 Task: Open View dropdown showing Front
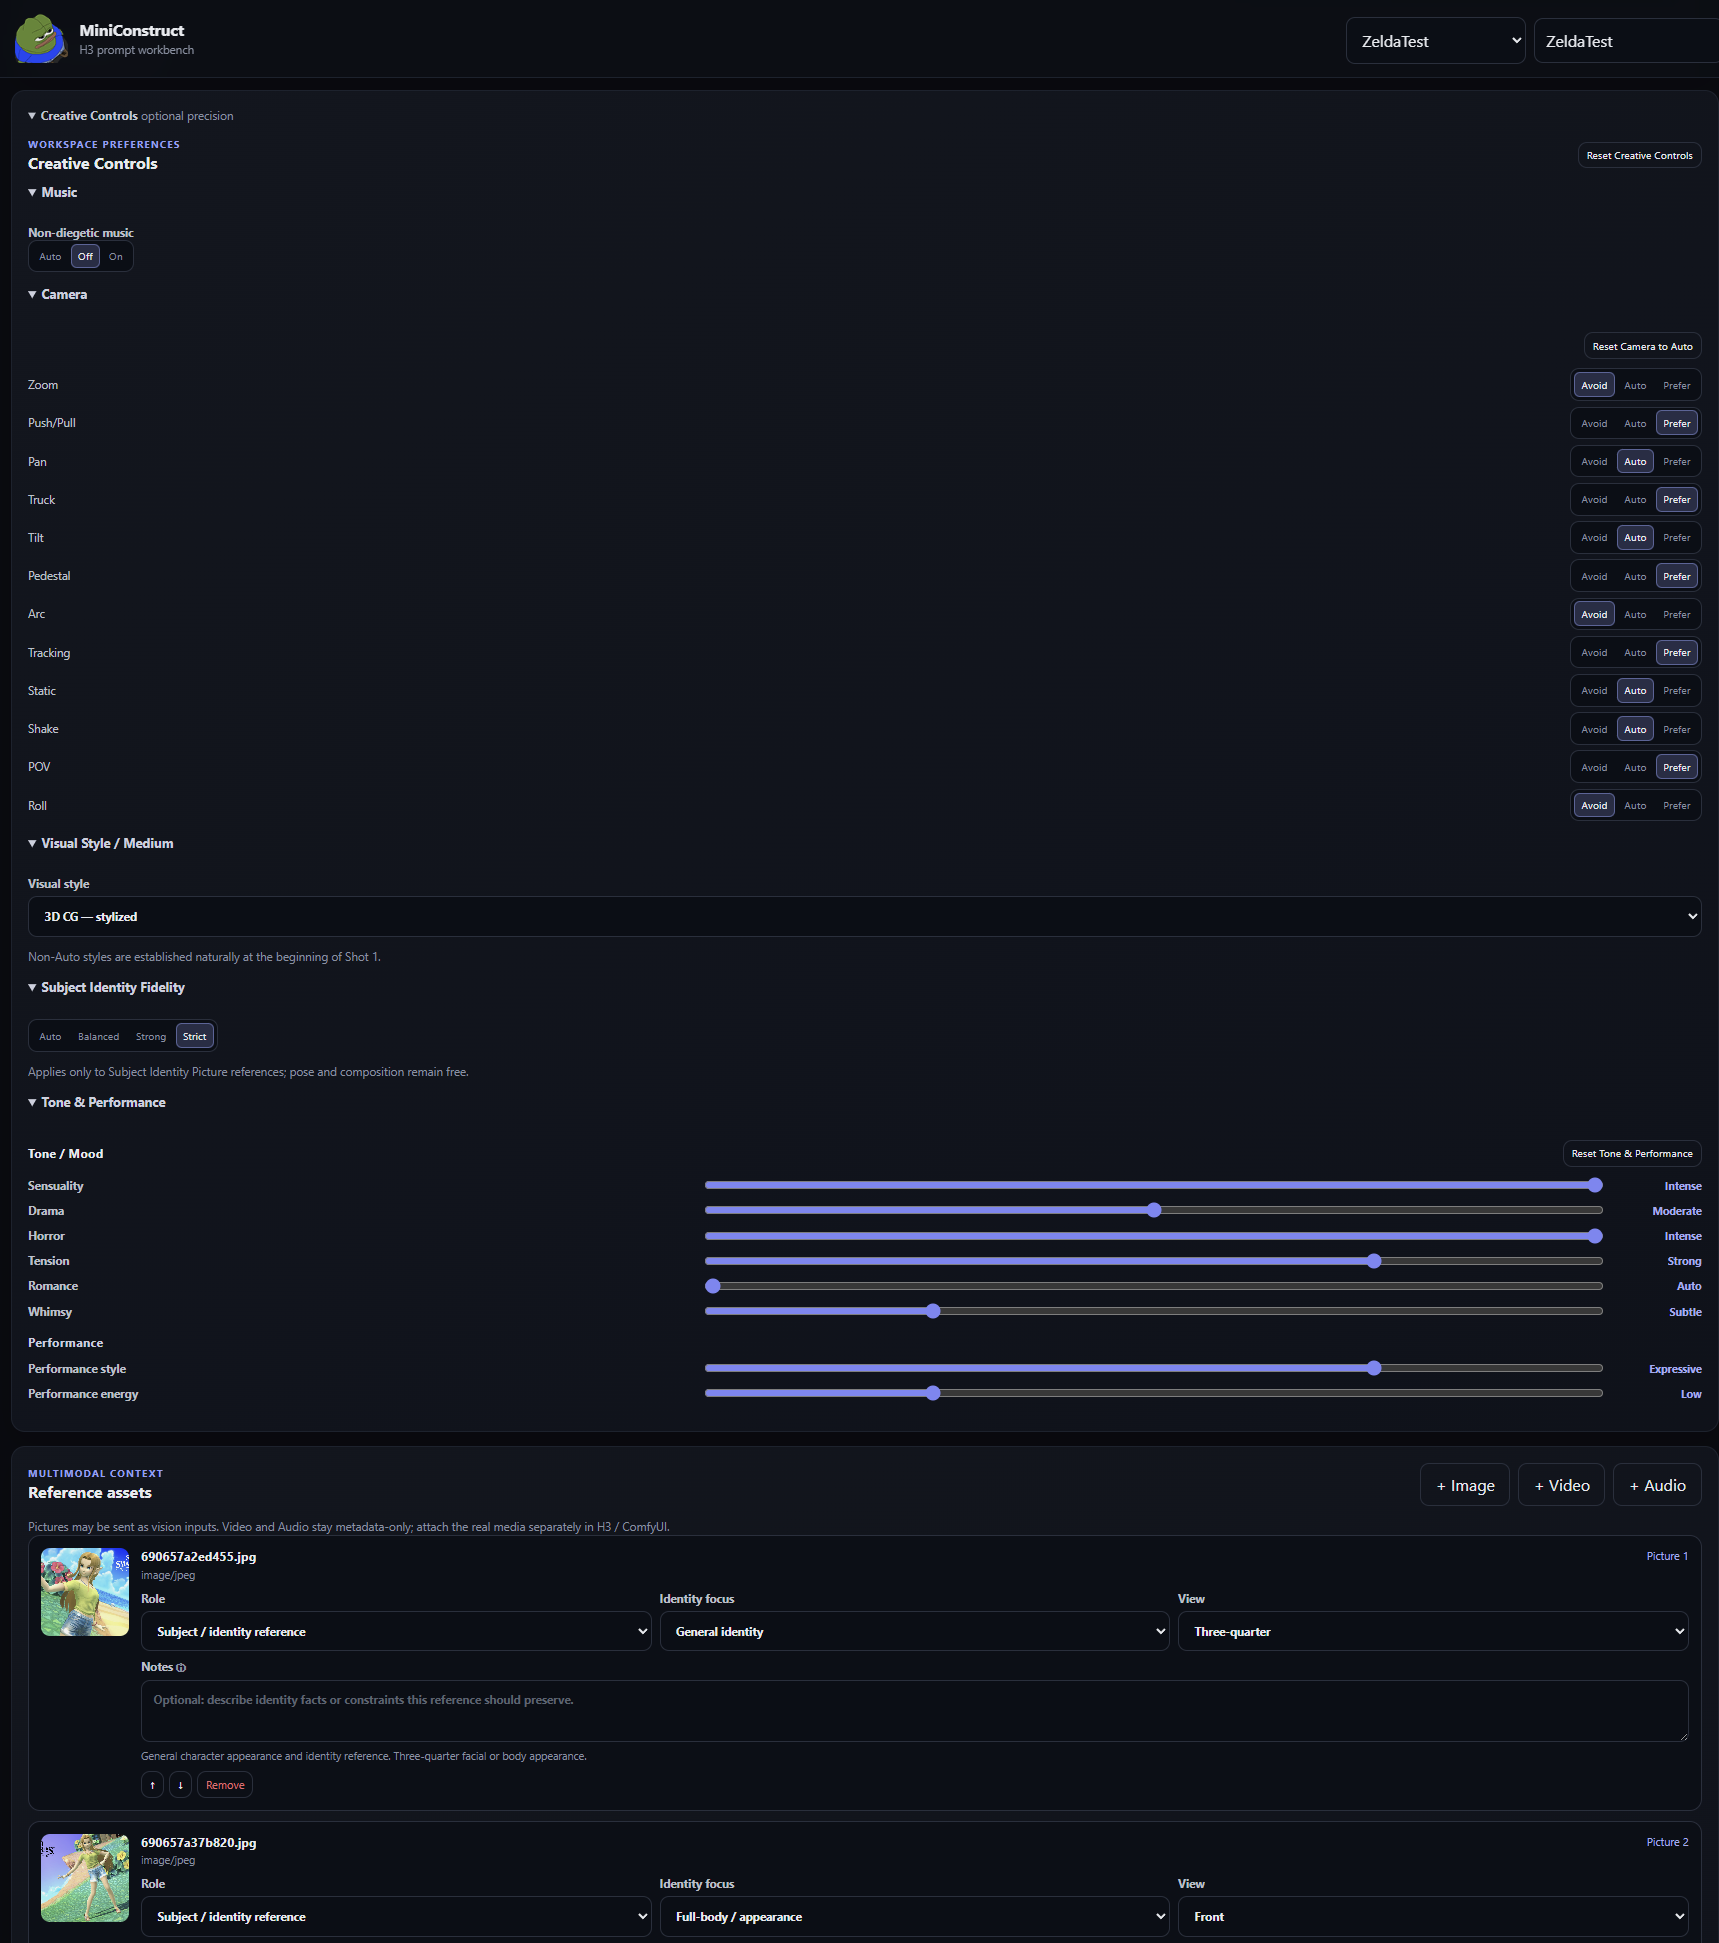click(x=1433, y=1917)
